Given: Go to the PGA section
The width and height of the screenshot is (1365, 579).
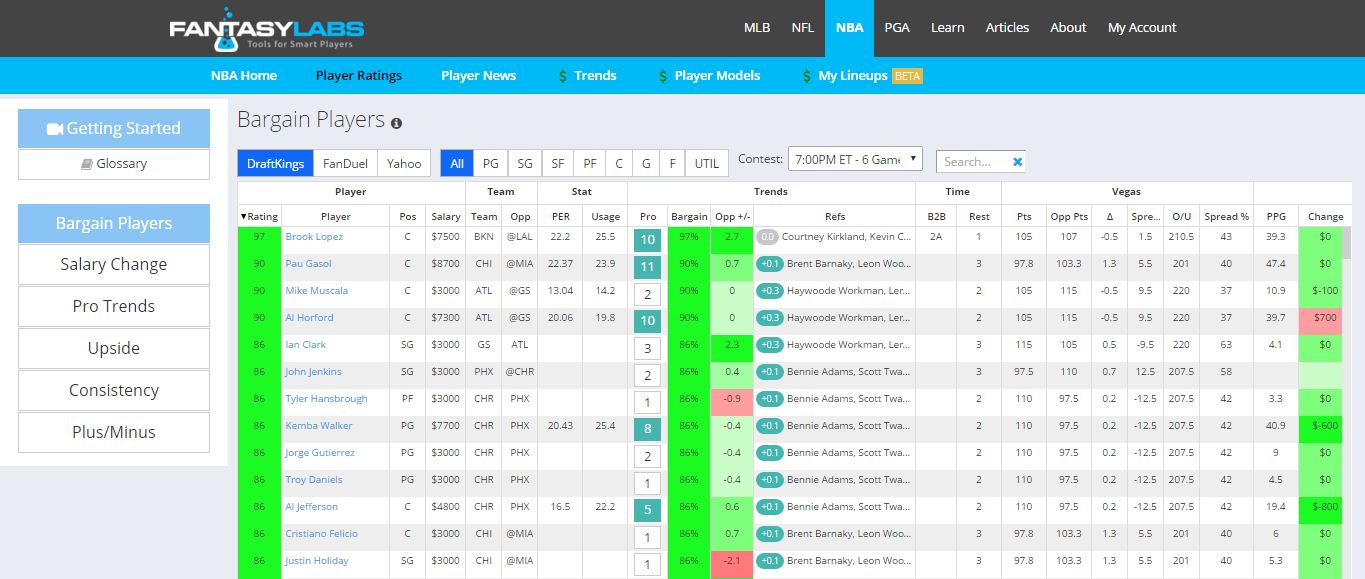Looking at the screenshot, I should click(x=897, y=28).
